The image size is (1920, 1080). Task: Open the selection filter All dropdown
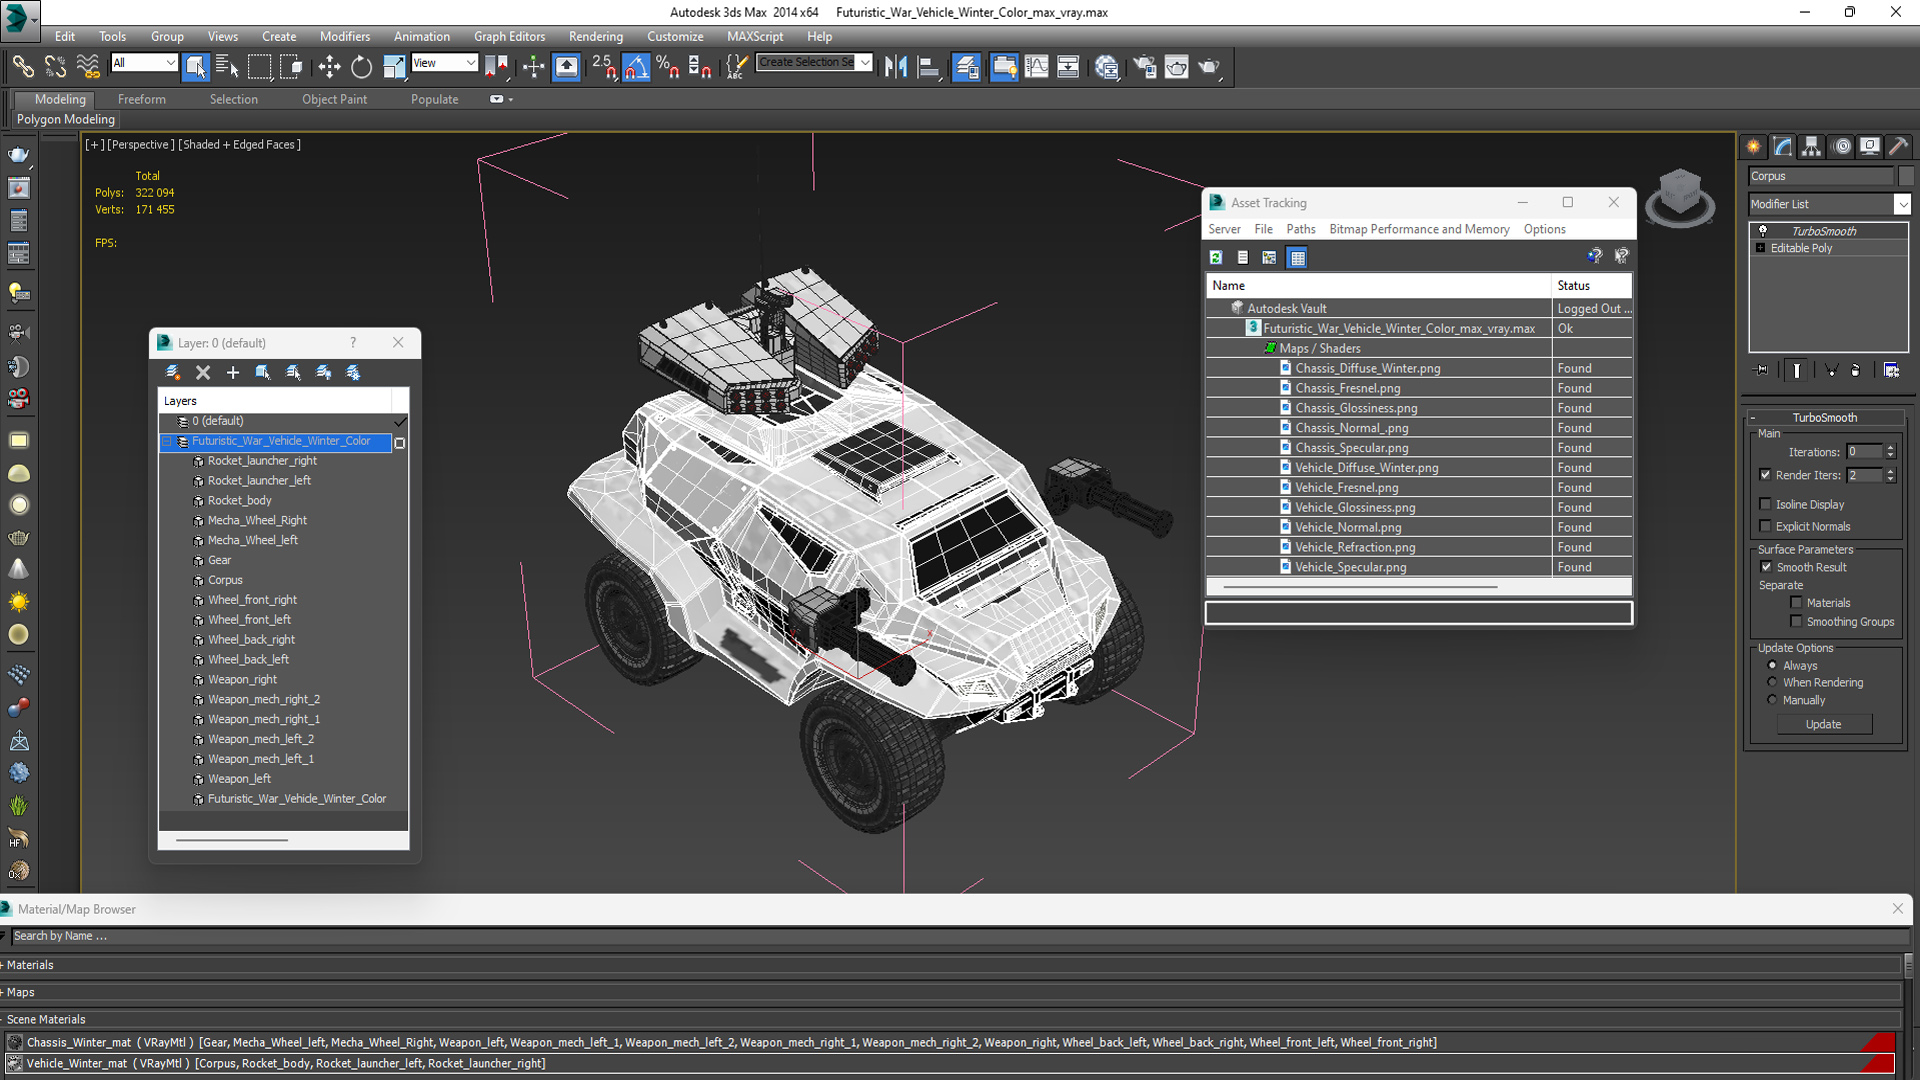(170, 63)
